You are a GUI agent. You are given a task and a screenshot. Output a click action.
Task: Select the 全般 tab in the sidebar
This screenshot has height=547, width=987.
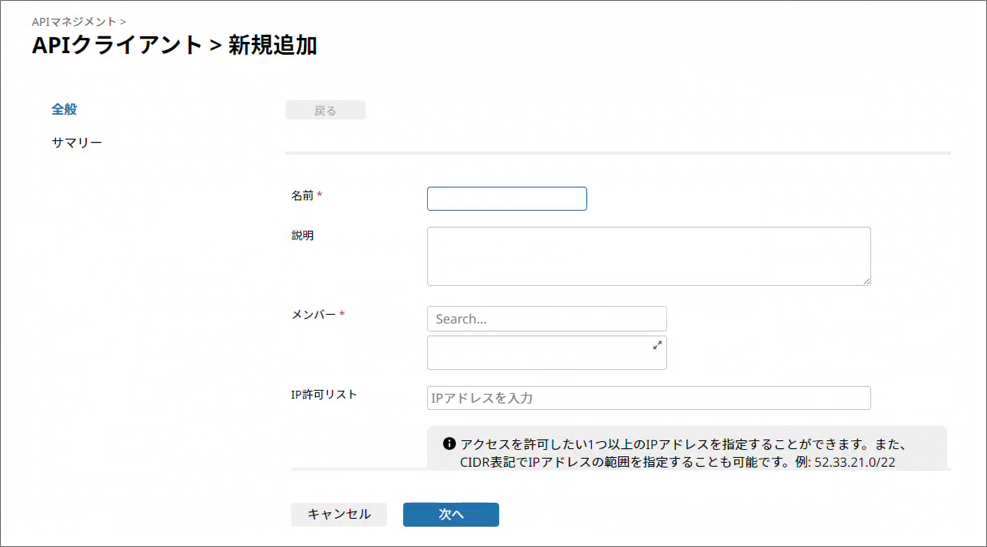pos(64,109)
